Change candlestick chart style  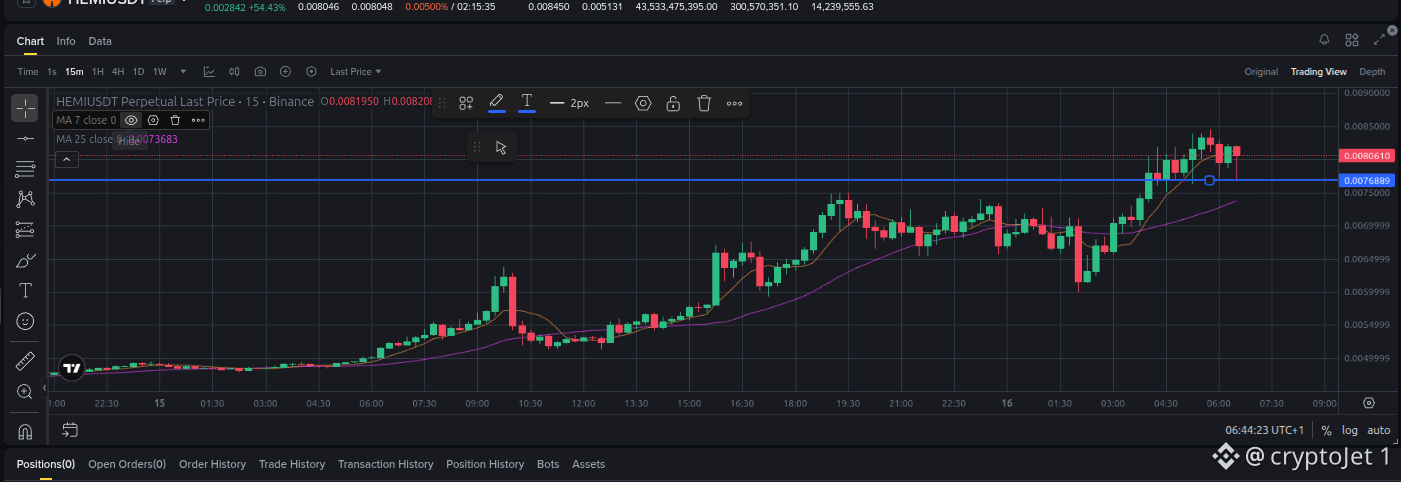point(235,72)
